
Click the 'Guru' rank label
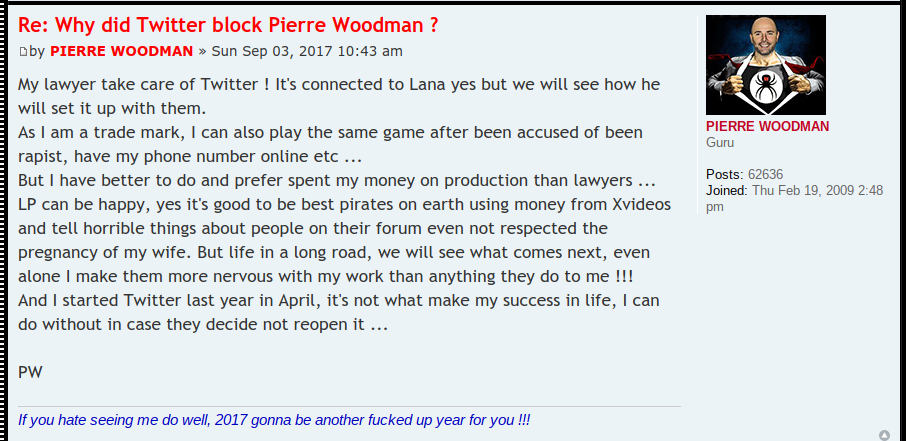pyautogui.click(x=720, y=142)
